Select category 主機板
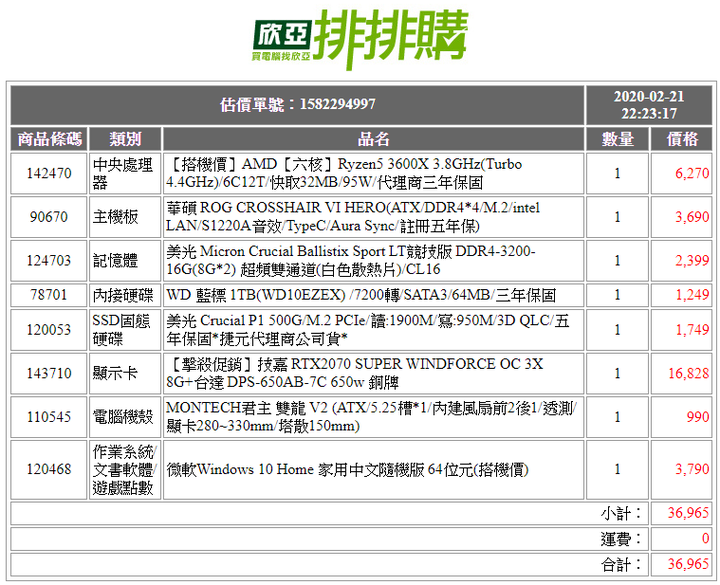This screenshot has height=585, width=720. point(115,217)
